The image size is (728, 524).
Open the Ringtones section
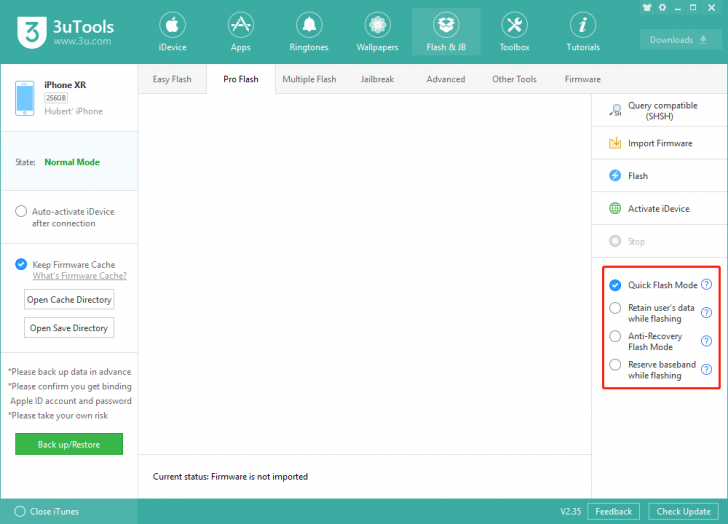click(x=309, y=32)
